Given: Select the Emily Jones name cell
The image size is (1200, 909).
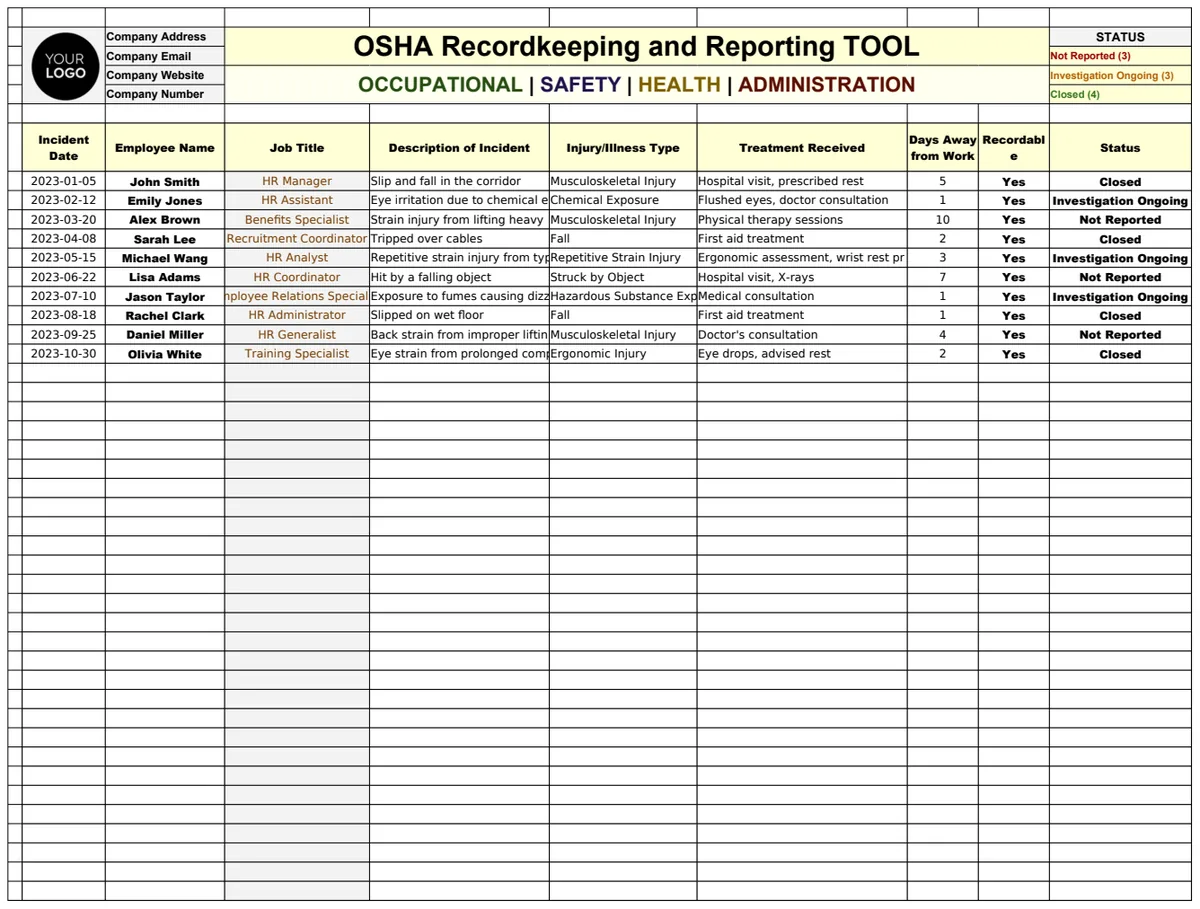Looking at the screenshot, I should tap(165, 201).
